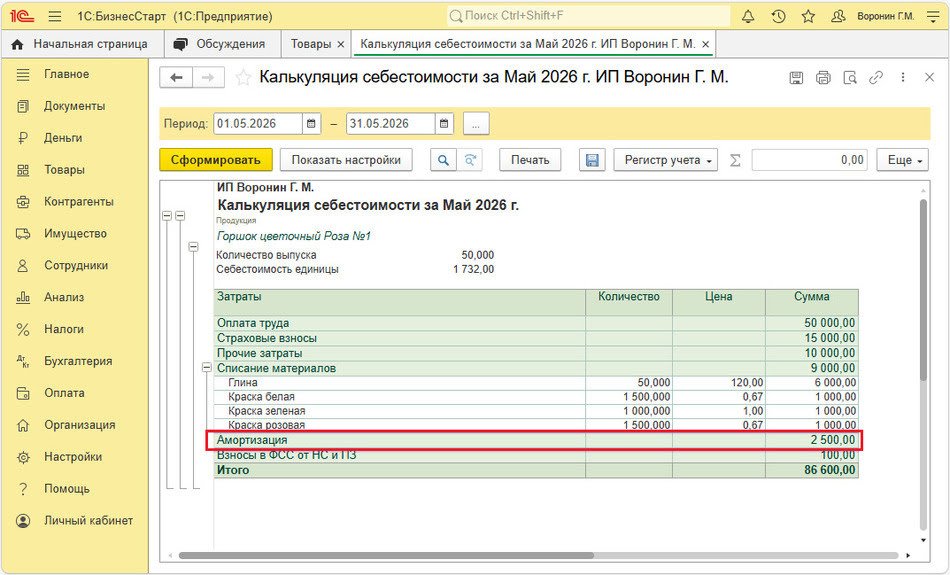The width and height of the screenshot is (950, 575).
Task: Open Сотрудники section in sidebar
Action: coord(76,265)
